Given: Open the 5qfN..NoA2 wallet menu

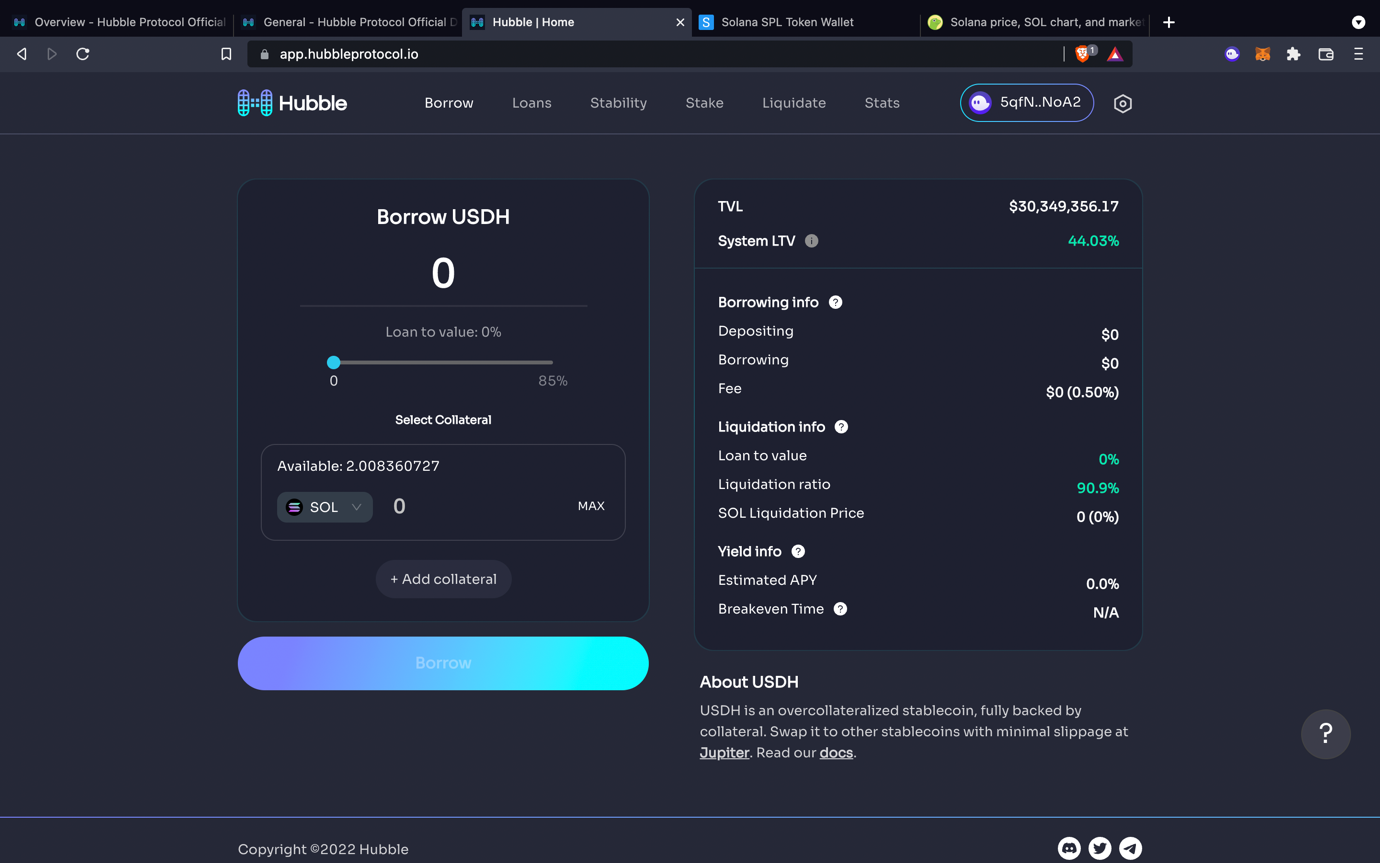Looking at the screenshot, I should pos(1026,103).
